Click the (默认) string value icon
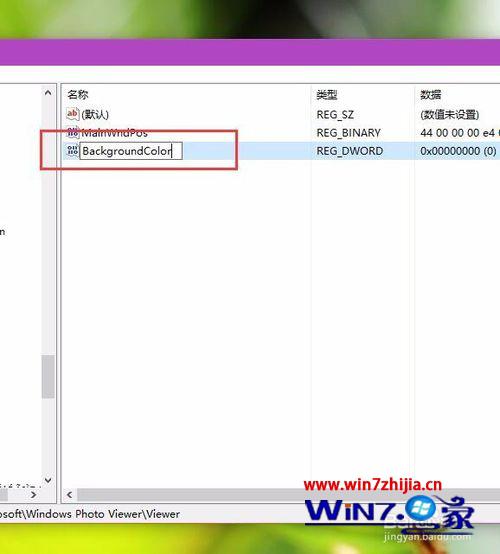 pos(72,114)
